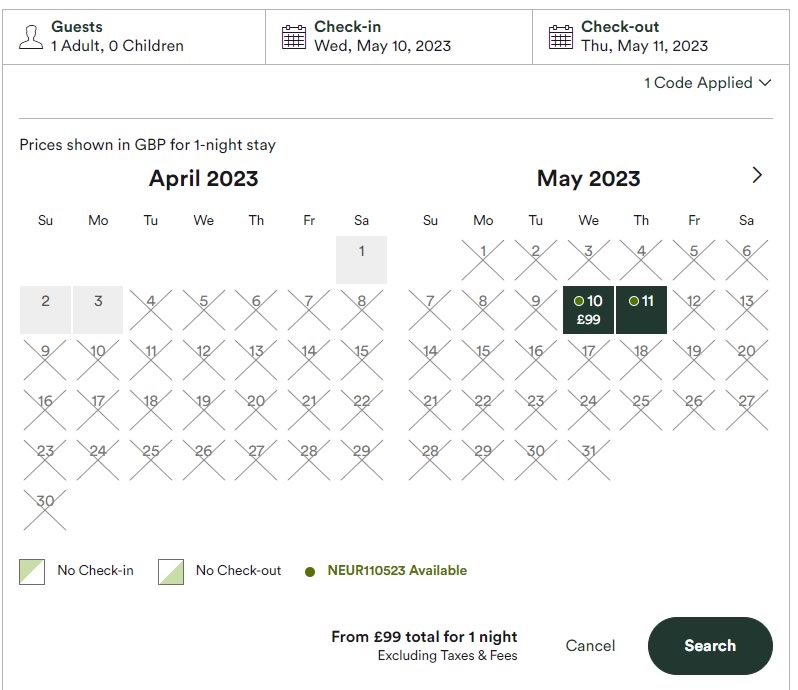Click the NEUR110523 Available label

point(397,571)
